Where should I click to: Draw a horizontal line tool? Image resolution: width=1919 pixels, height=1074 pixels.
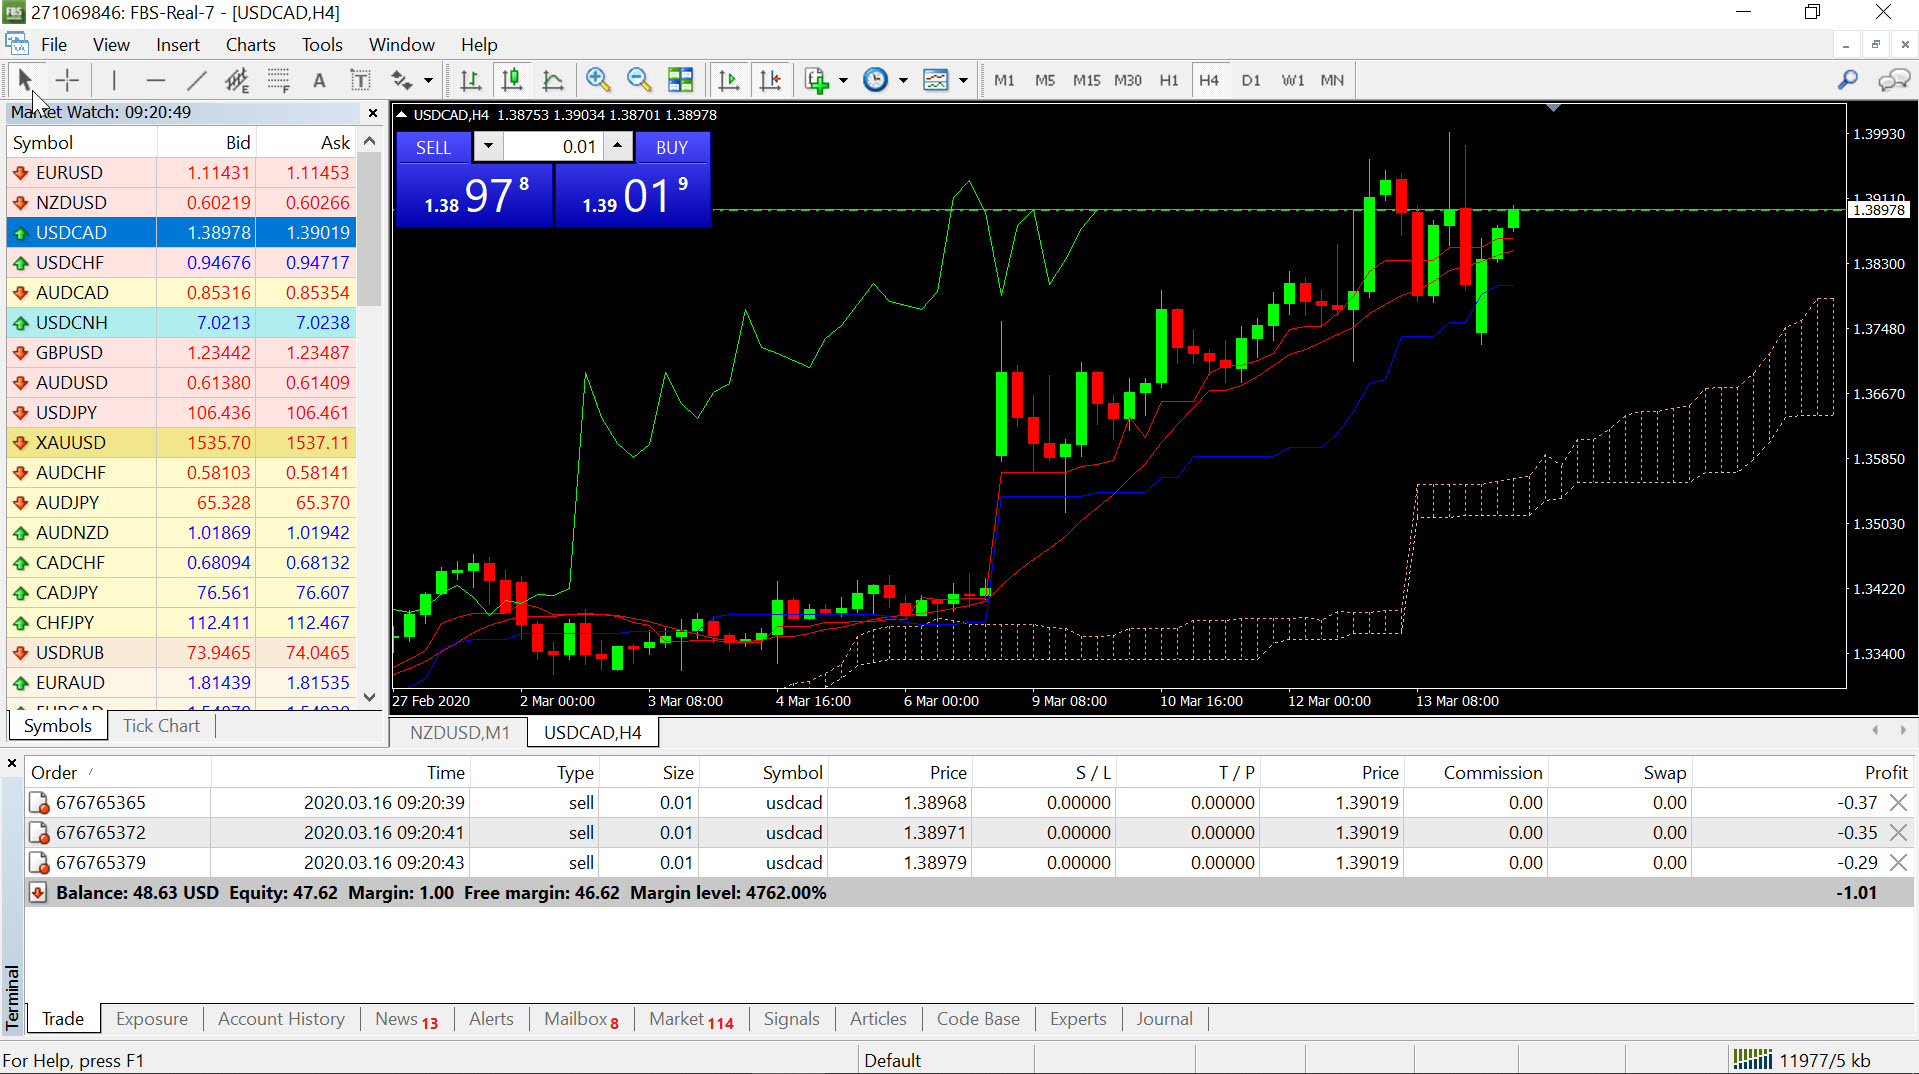[x=155, y=80]
